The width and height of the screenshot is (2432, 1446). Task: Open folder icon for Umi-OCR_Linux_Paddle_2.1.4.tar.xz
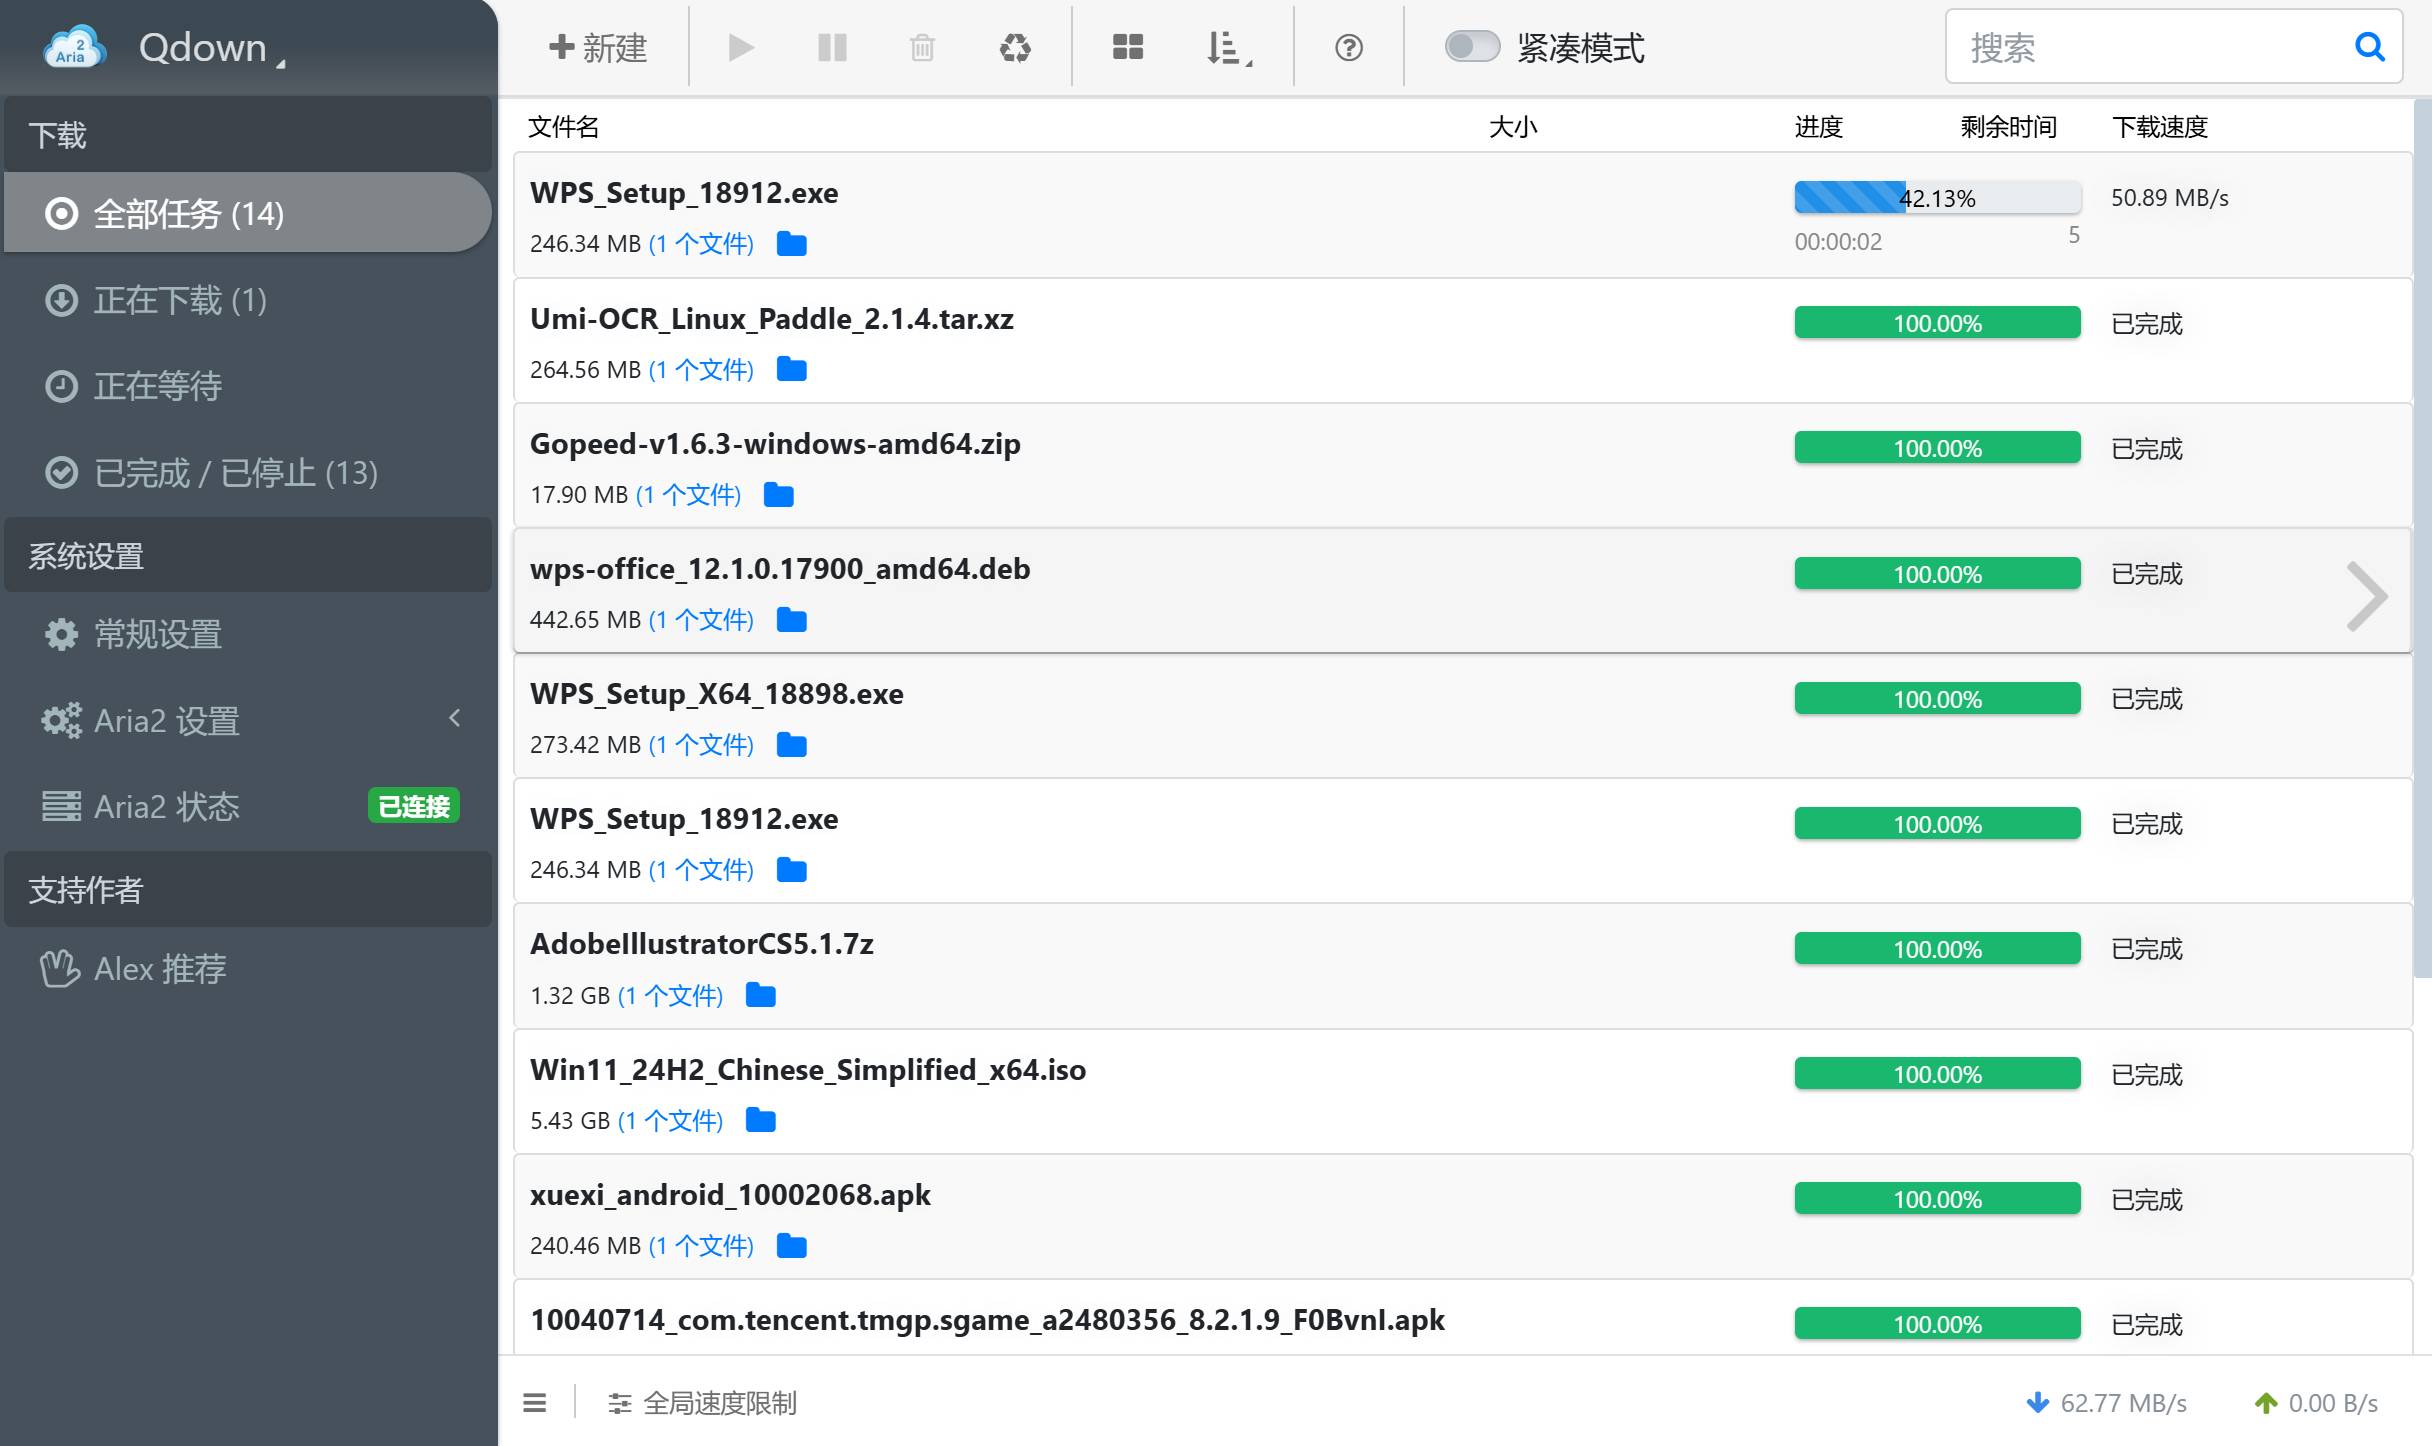792,369
